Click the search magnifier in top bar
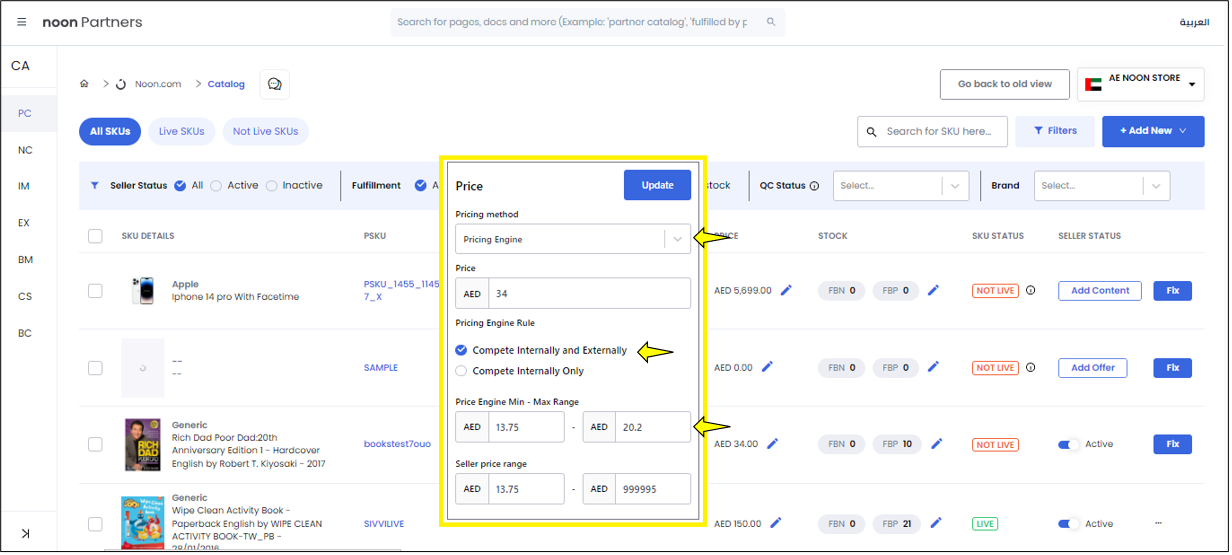Viewport: 1232px width, 555px height. pyautogui.click(x=771, y=22)
